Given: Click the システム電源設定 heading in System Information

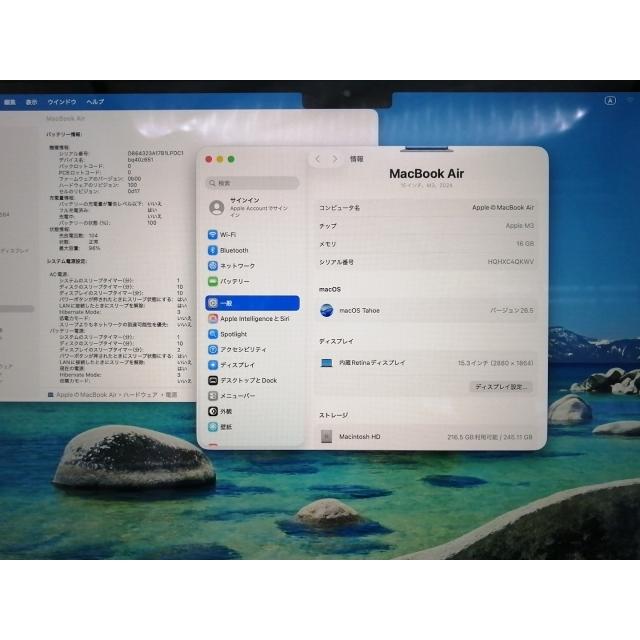Looking at the screenshot, I should (x=67, y=261).
